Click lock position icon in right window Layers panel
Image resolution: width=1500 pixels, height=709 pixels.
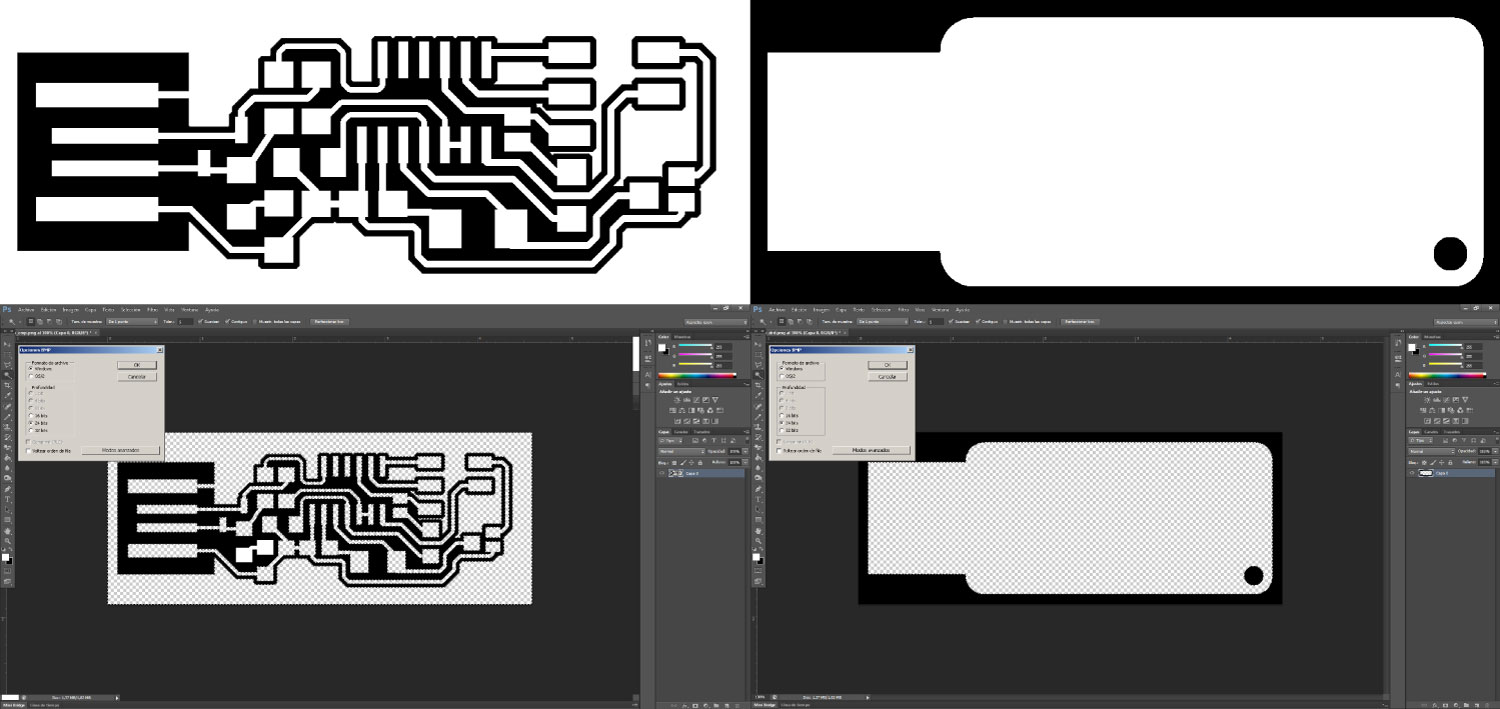[x=1442, y=462]
